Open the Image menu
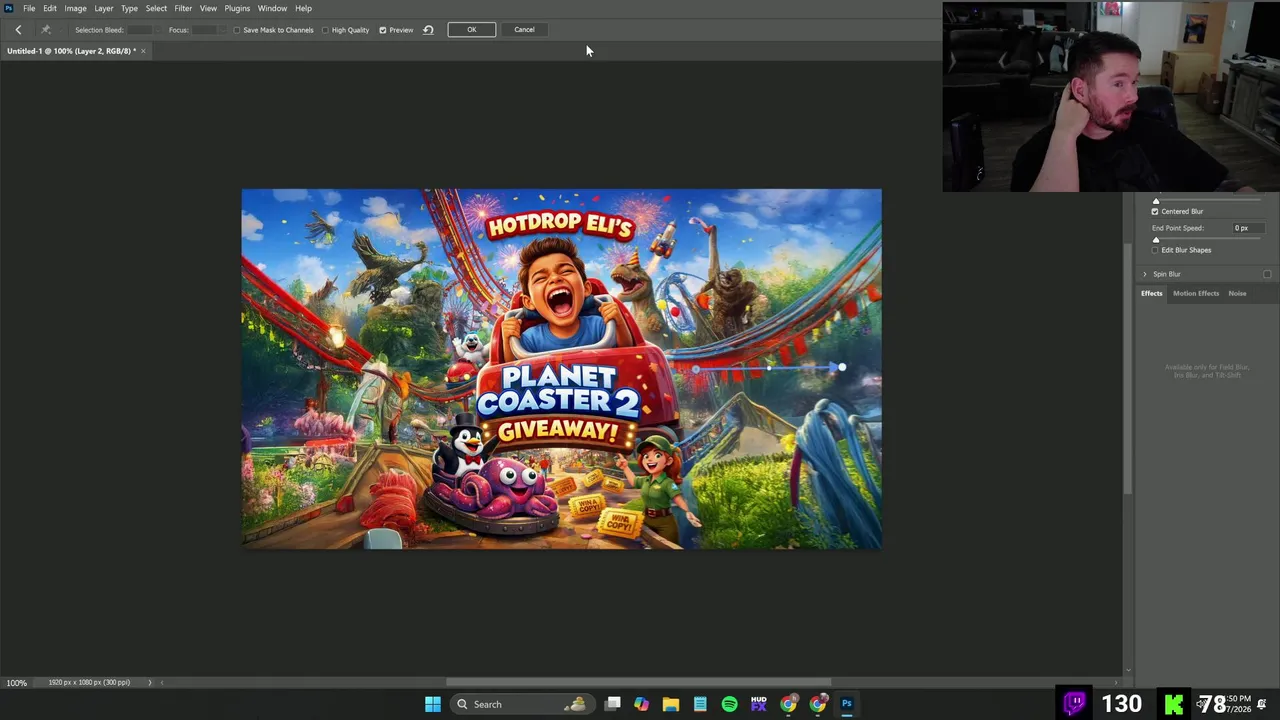This screenshot has height=720, width=1280. (76, 8)
